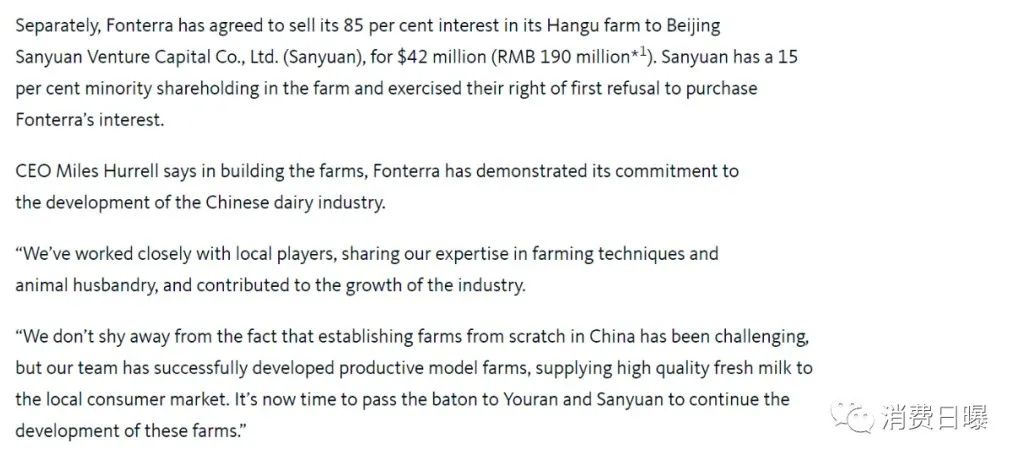Click the 消费日曝 watermark text
This screenshot has width=1023, height=465.
click(x=934, y=418)
